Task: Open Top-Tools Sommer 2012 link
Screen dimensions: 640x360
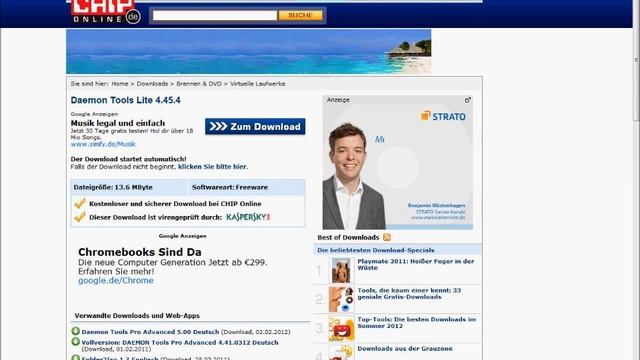Action: point(417,322)
